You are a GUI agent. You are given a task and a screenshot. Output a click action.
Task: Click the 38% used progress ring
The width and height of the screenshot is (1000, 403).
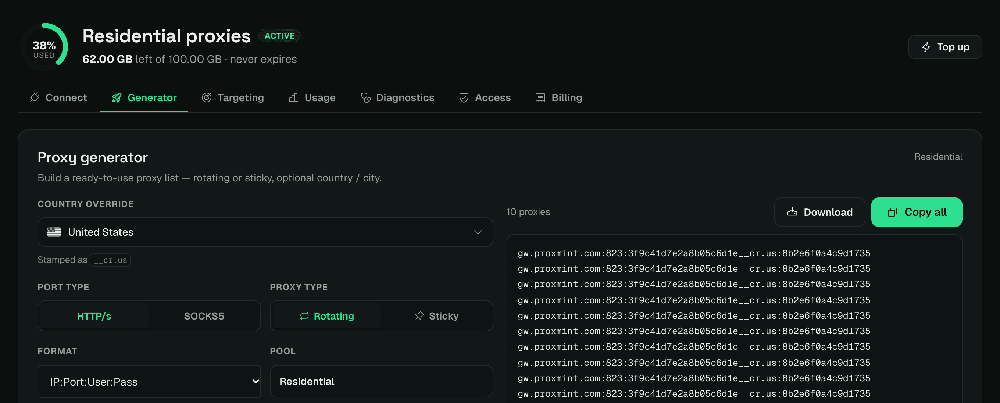(44, 46)
